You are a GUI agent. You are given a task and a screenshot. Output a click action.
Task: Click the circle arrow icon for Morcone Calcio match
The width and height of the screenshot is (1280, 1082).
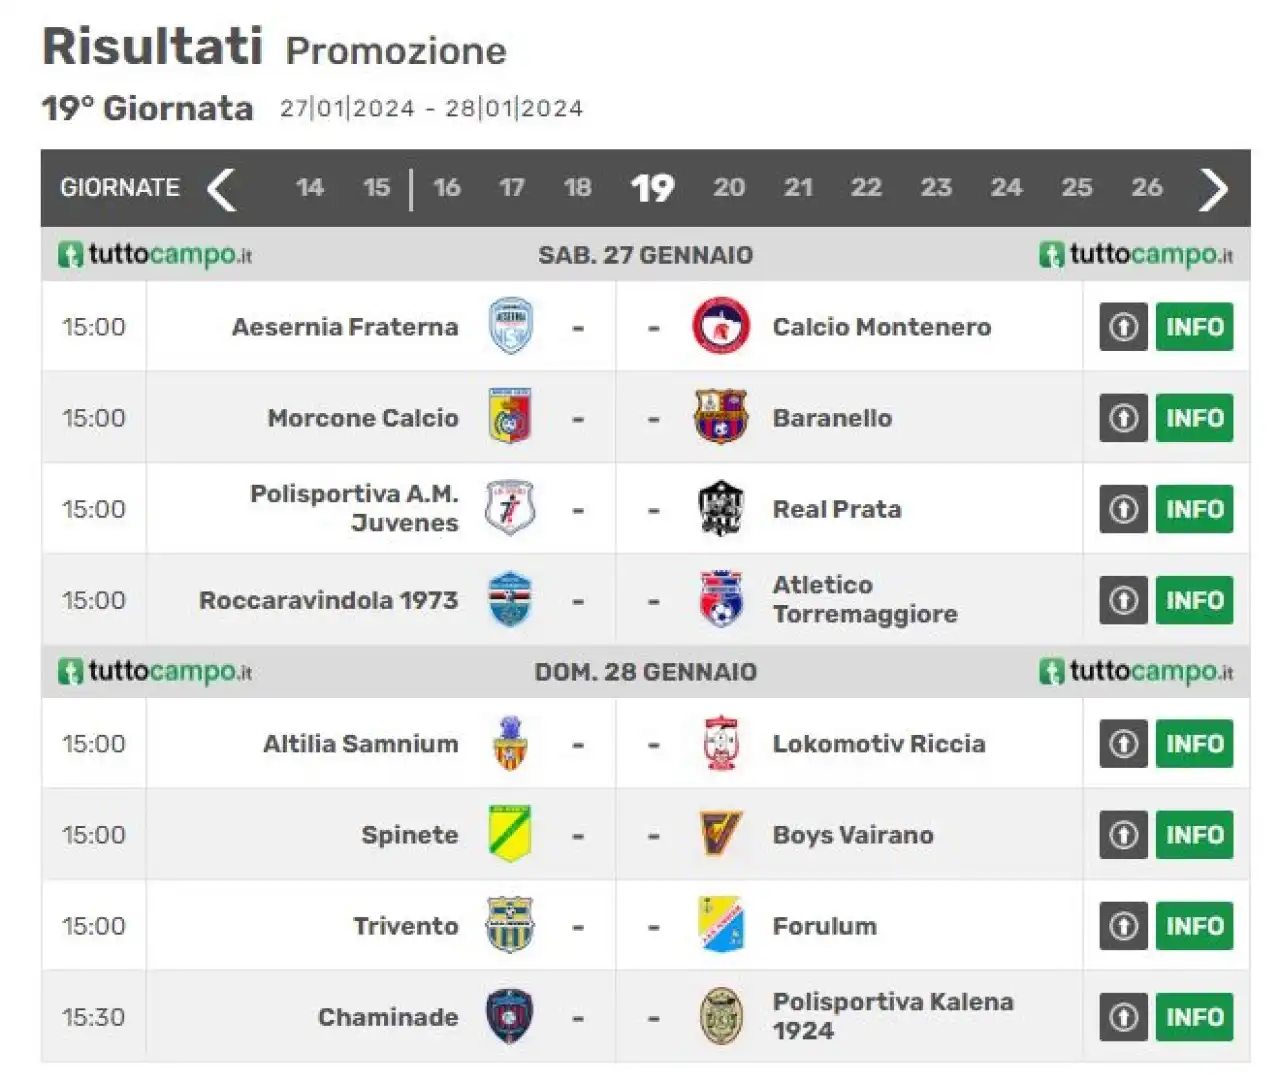point(1123,417)
